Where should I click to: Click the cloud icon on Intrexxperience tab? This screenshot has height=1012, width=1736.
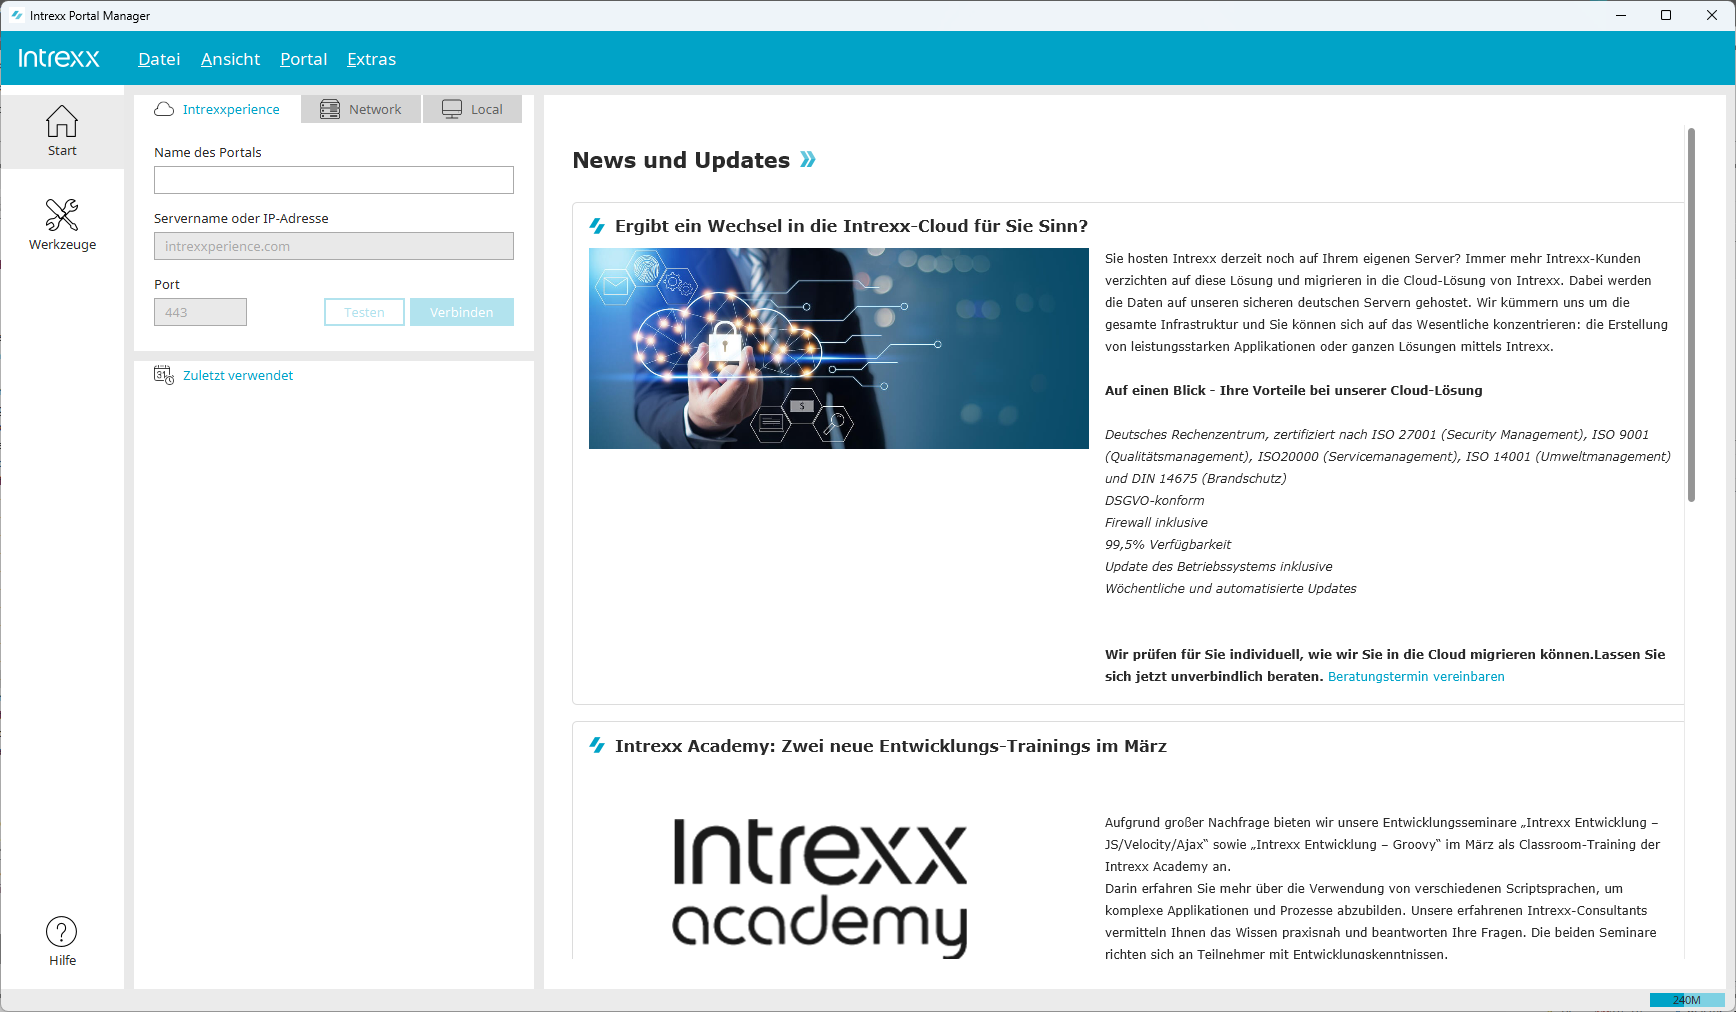(165, 109)
